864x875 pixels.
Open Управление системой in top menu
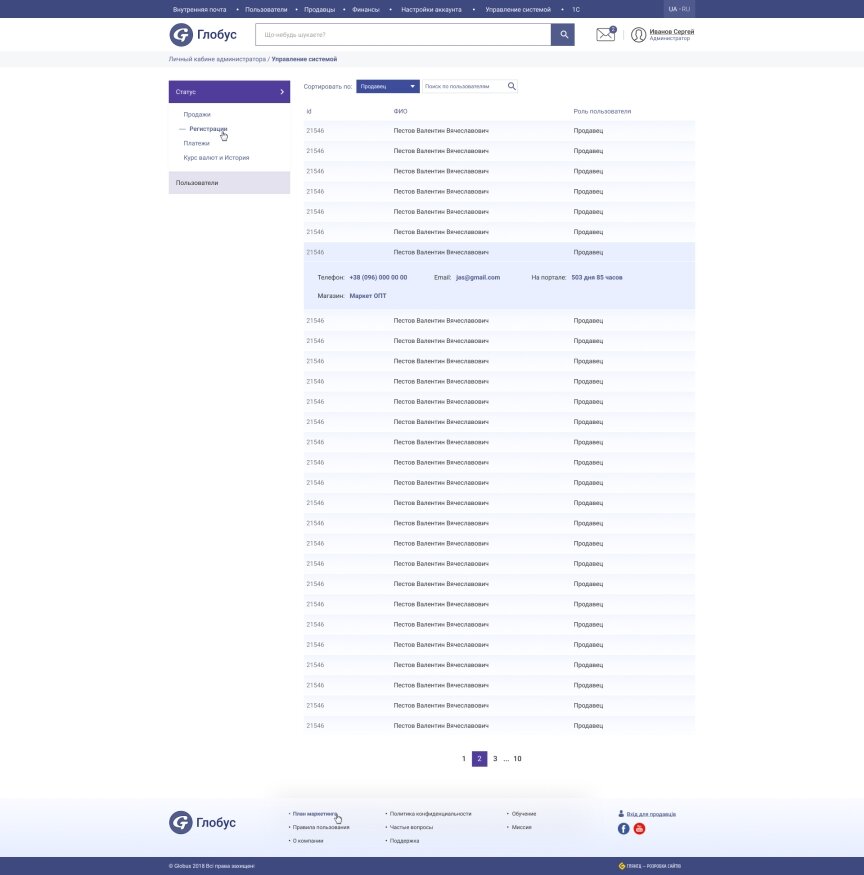click(517, 9)
